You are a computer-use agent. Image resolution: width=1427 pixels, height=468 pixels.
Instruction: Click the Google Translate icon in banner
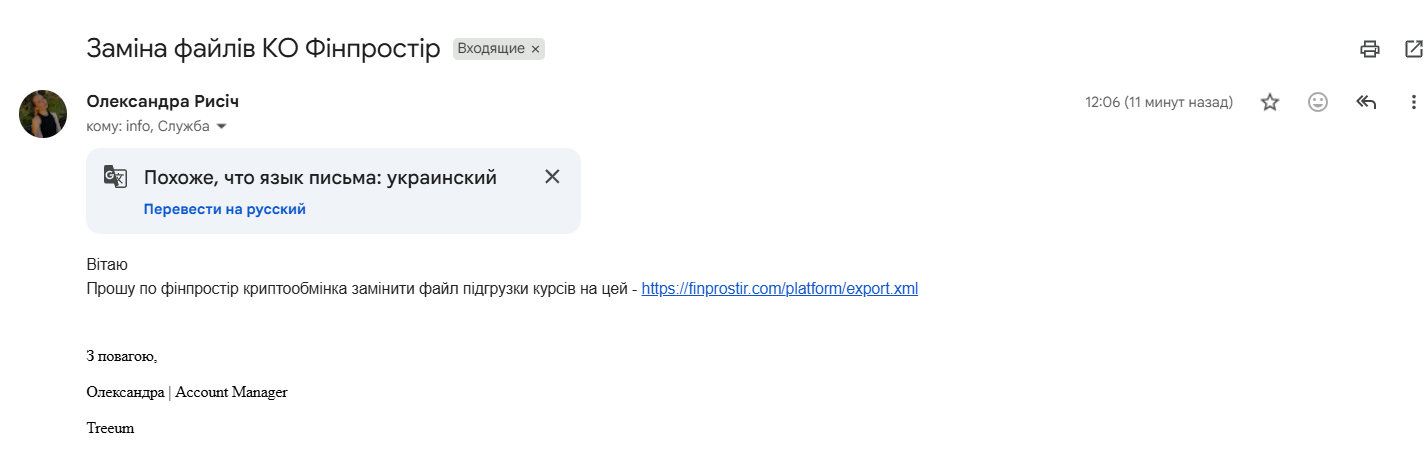tap(116, 177)
